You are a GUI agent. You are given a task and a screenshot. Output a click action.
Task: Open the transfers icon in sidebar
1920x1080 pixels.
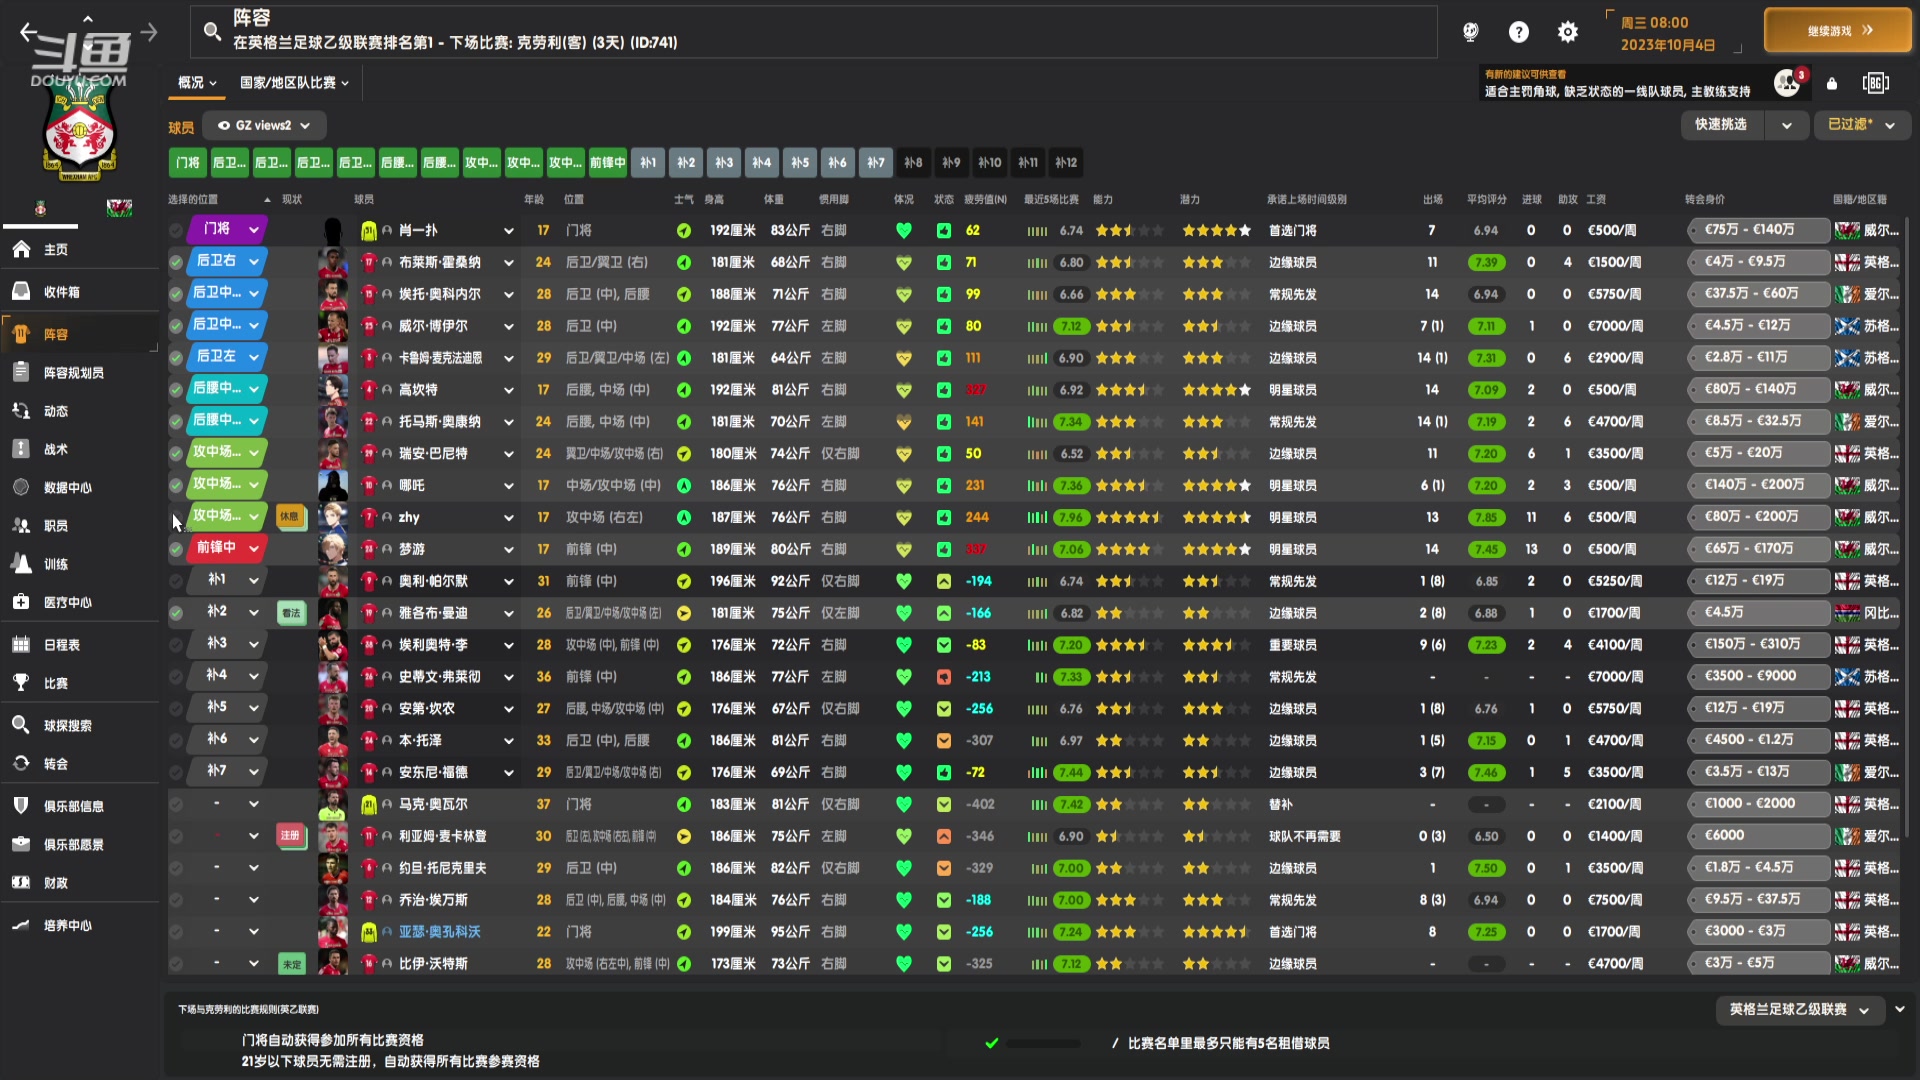click(x=21, y=763)
